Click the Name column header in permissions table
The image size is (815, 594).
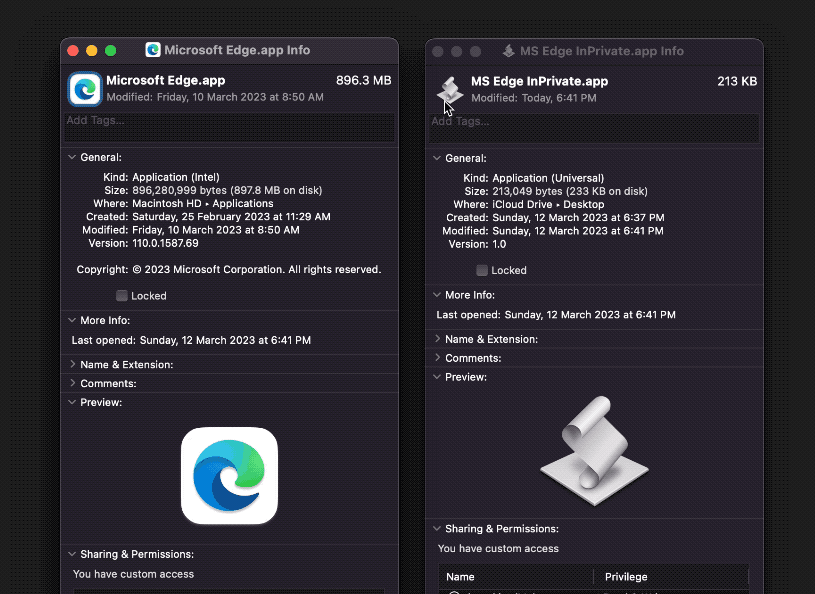(x=460, y=577)
